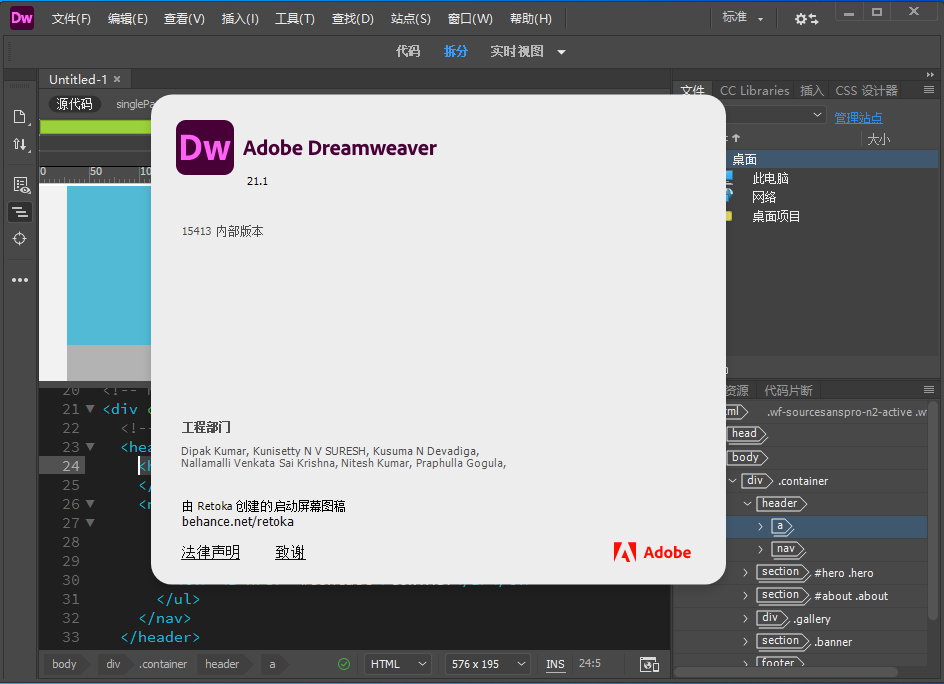Expand the nav node in the DOM tree

click(760, 549)
